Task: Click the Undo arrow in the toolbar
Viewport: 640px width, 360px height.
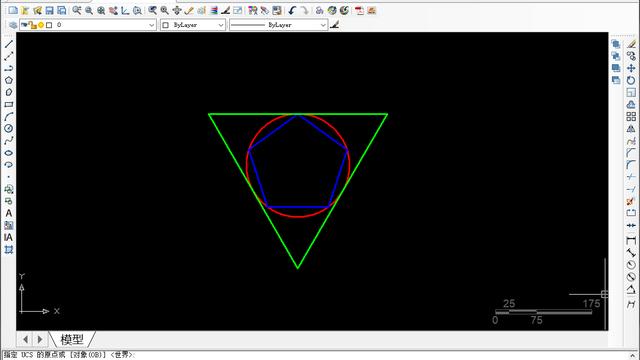Action: 292,10
